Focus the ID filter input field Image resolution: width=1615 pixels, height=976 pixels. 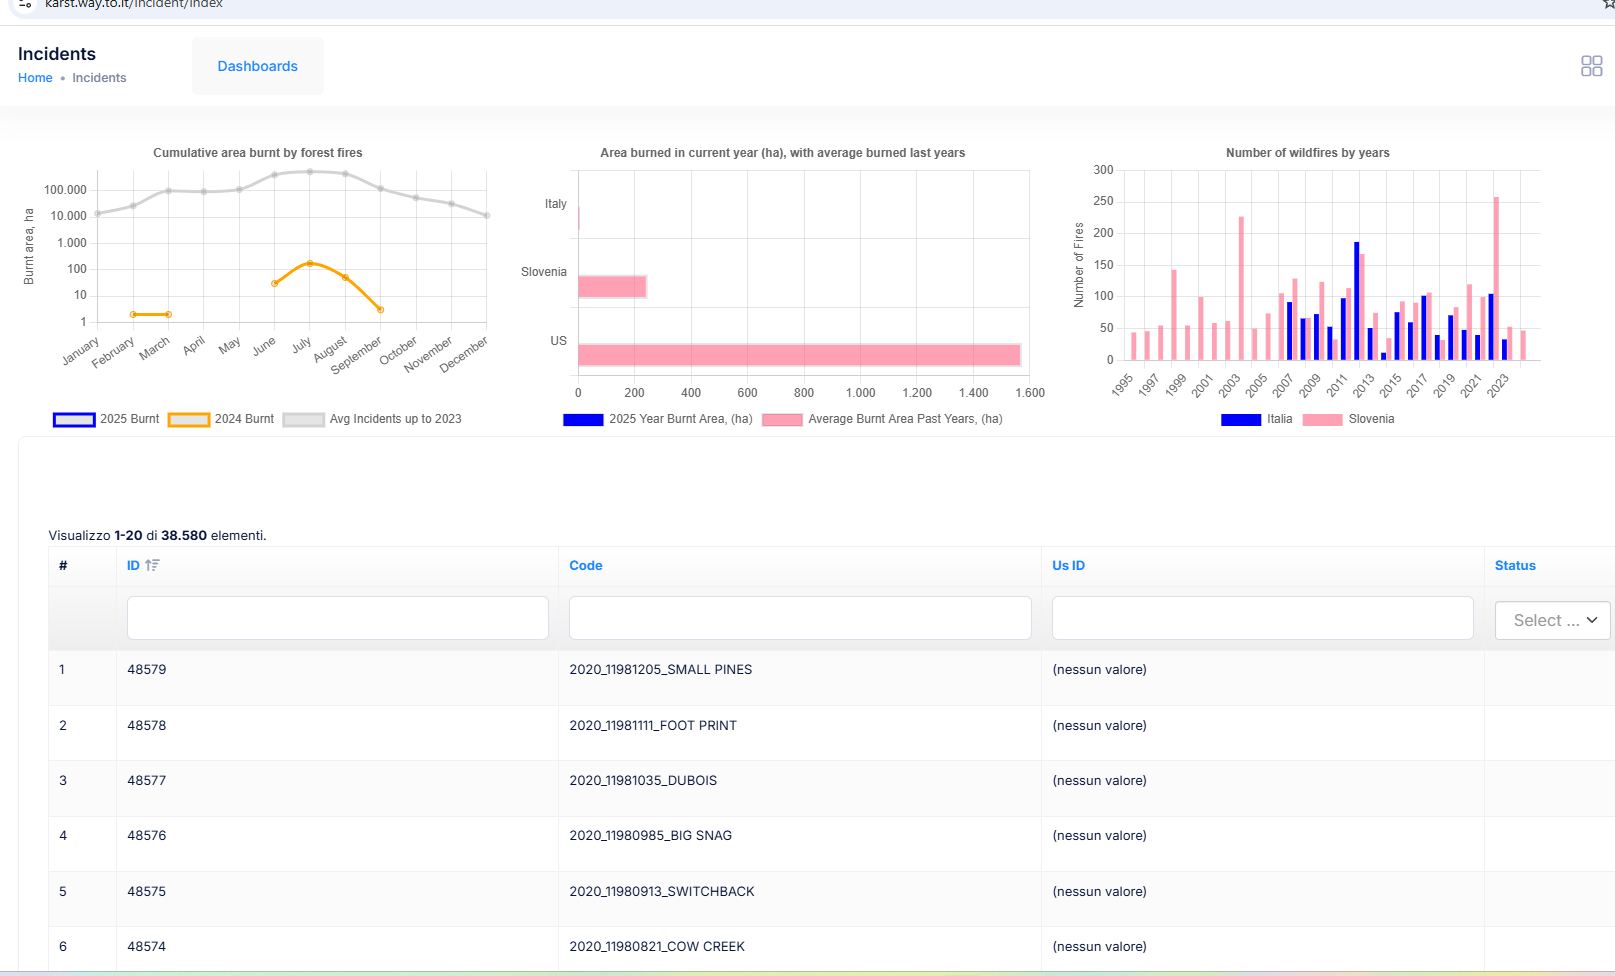point(338,618)
